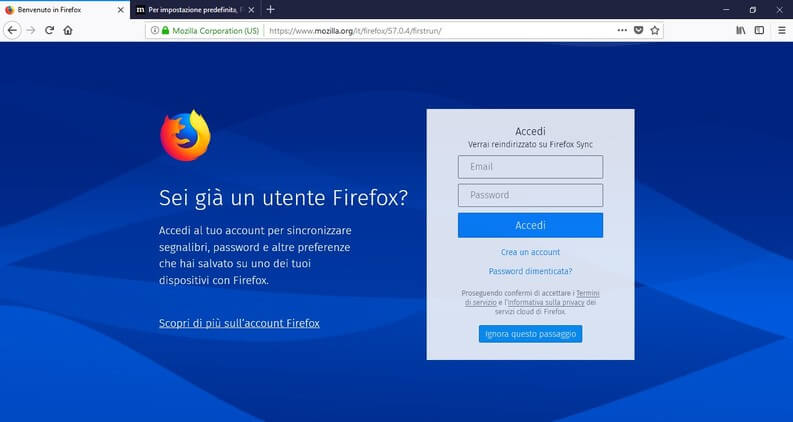Screen dimensions: 793x422
Task: Close the Firefox window
Action: click(779, 10)
